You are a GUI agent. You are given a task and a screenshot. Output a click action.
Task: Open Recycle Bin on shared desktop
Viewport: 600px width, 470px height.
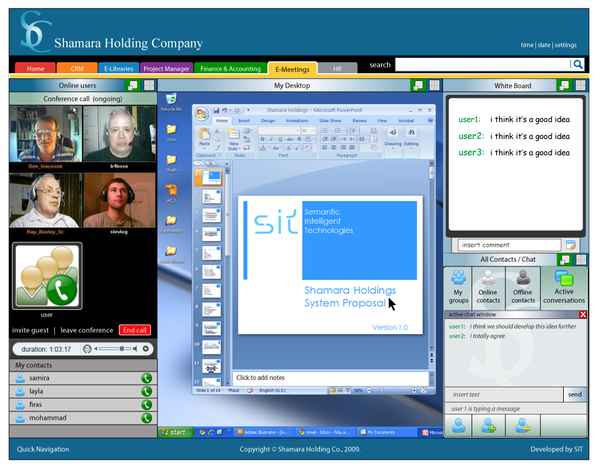(x=171, y=102)
